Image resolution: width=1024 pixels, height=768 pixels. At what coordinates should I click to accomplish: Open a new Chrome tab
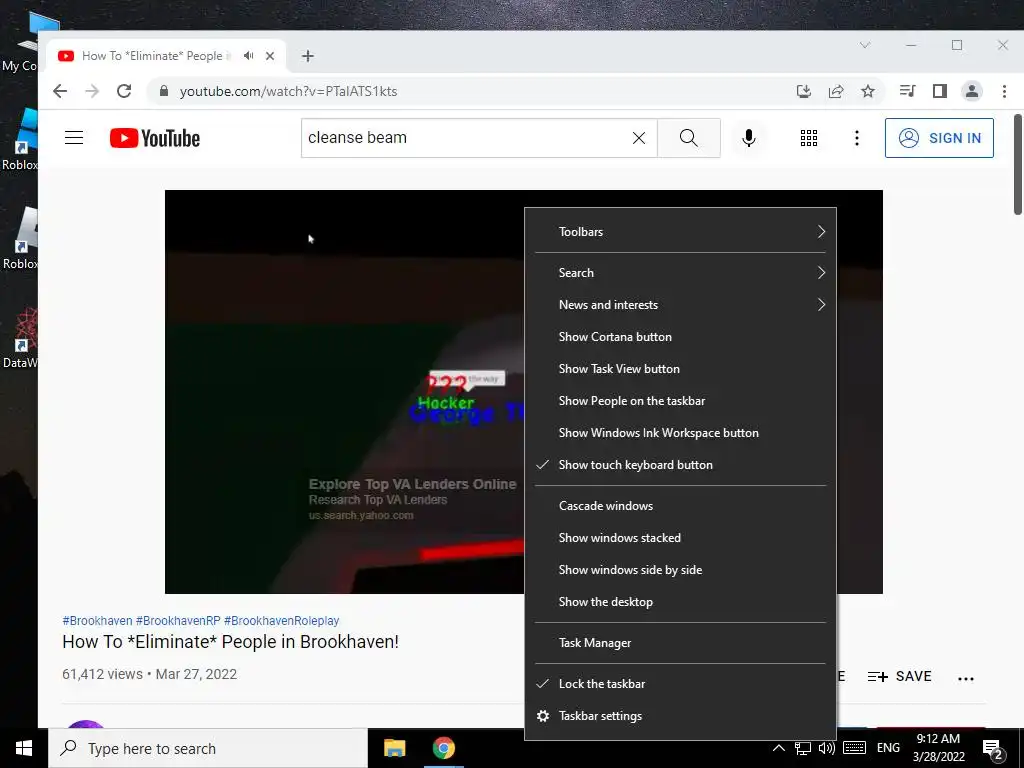[308, 56]
